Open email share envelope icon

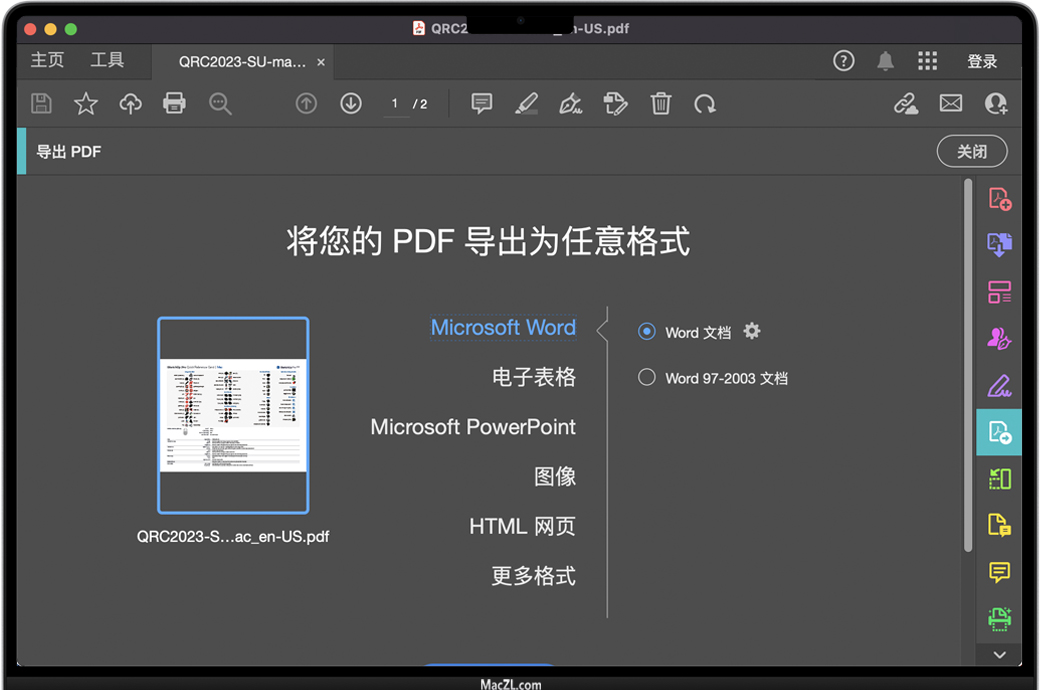[950, 103]
